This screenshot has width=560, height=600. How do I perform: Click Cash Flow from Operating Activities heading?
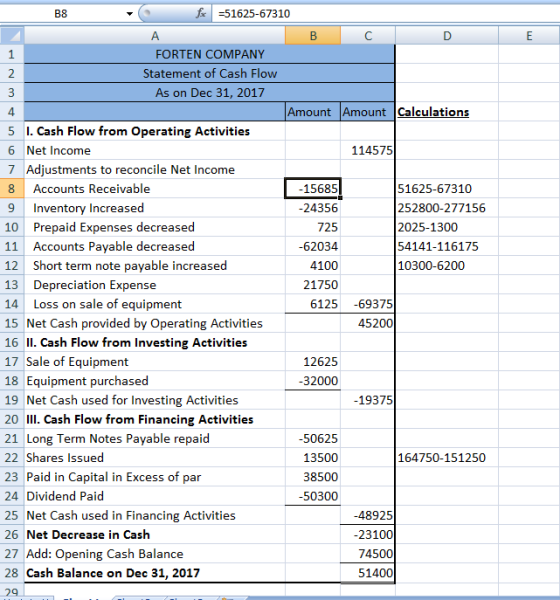[138, 131]
